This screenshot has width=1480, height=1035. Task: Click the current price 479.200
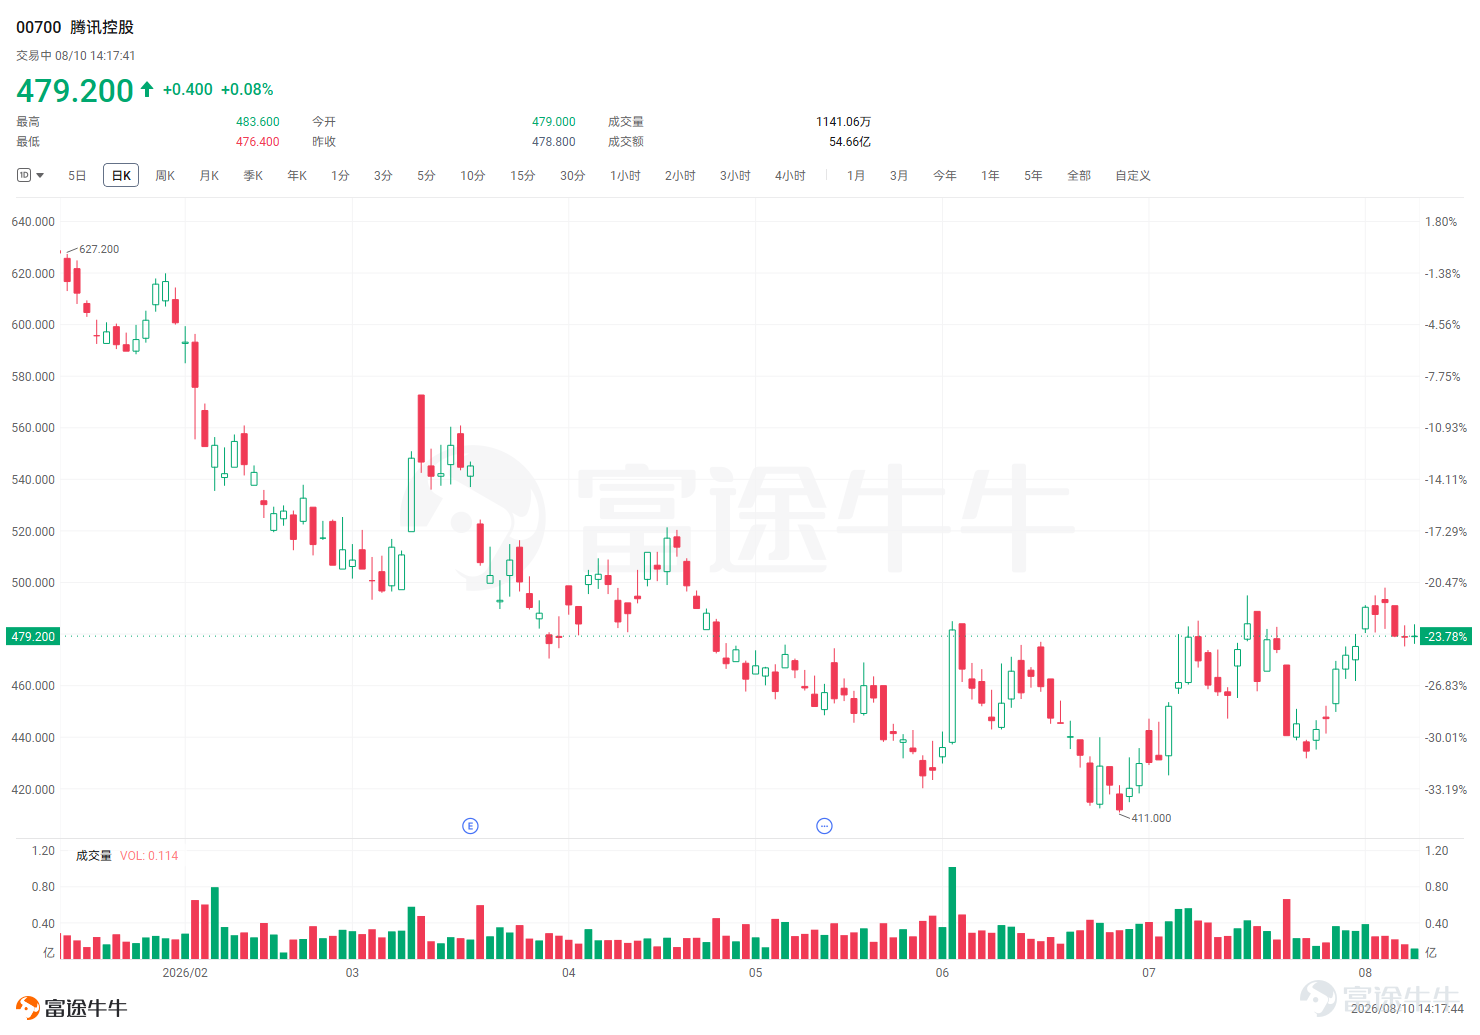click(75, 91)
